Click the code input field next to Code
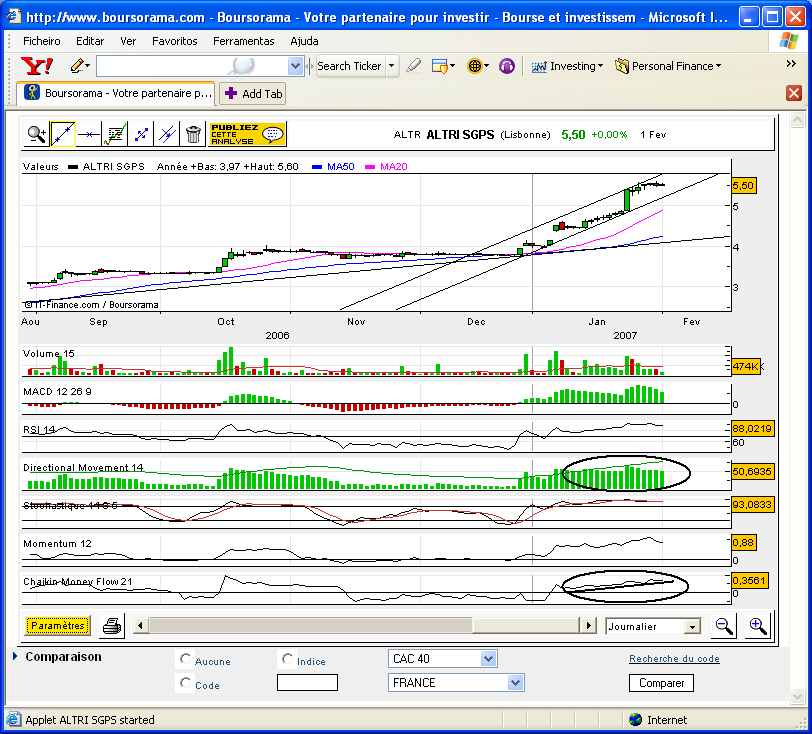This screenshot has height=734, width=812. pos(307,683)
